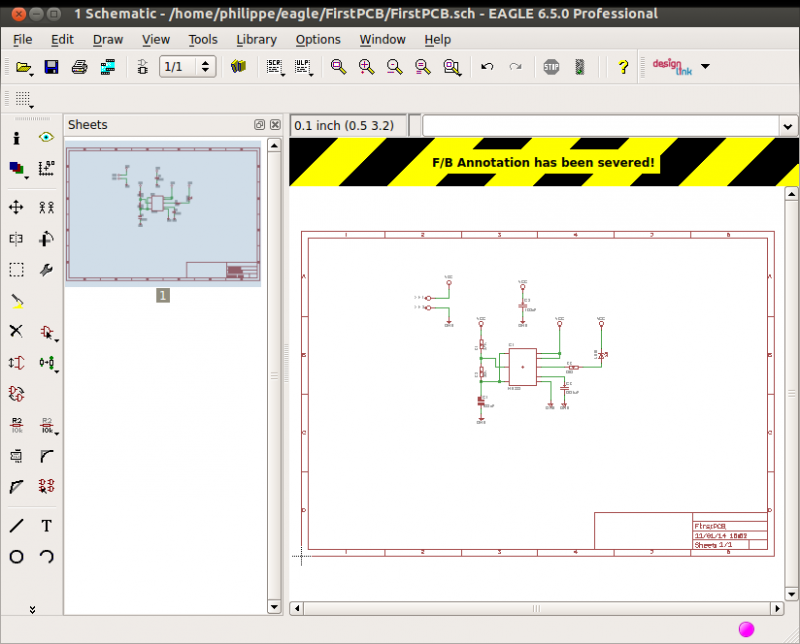Viewport: 800px width, 644px height.
Task: Select the Text T tool
Action: (46, 526)
